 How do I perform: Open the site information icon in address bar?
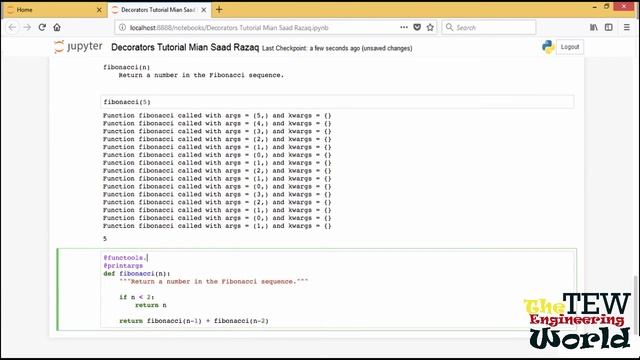pyautogui.click(x=122, y=27)
